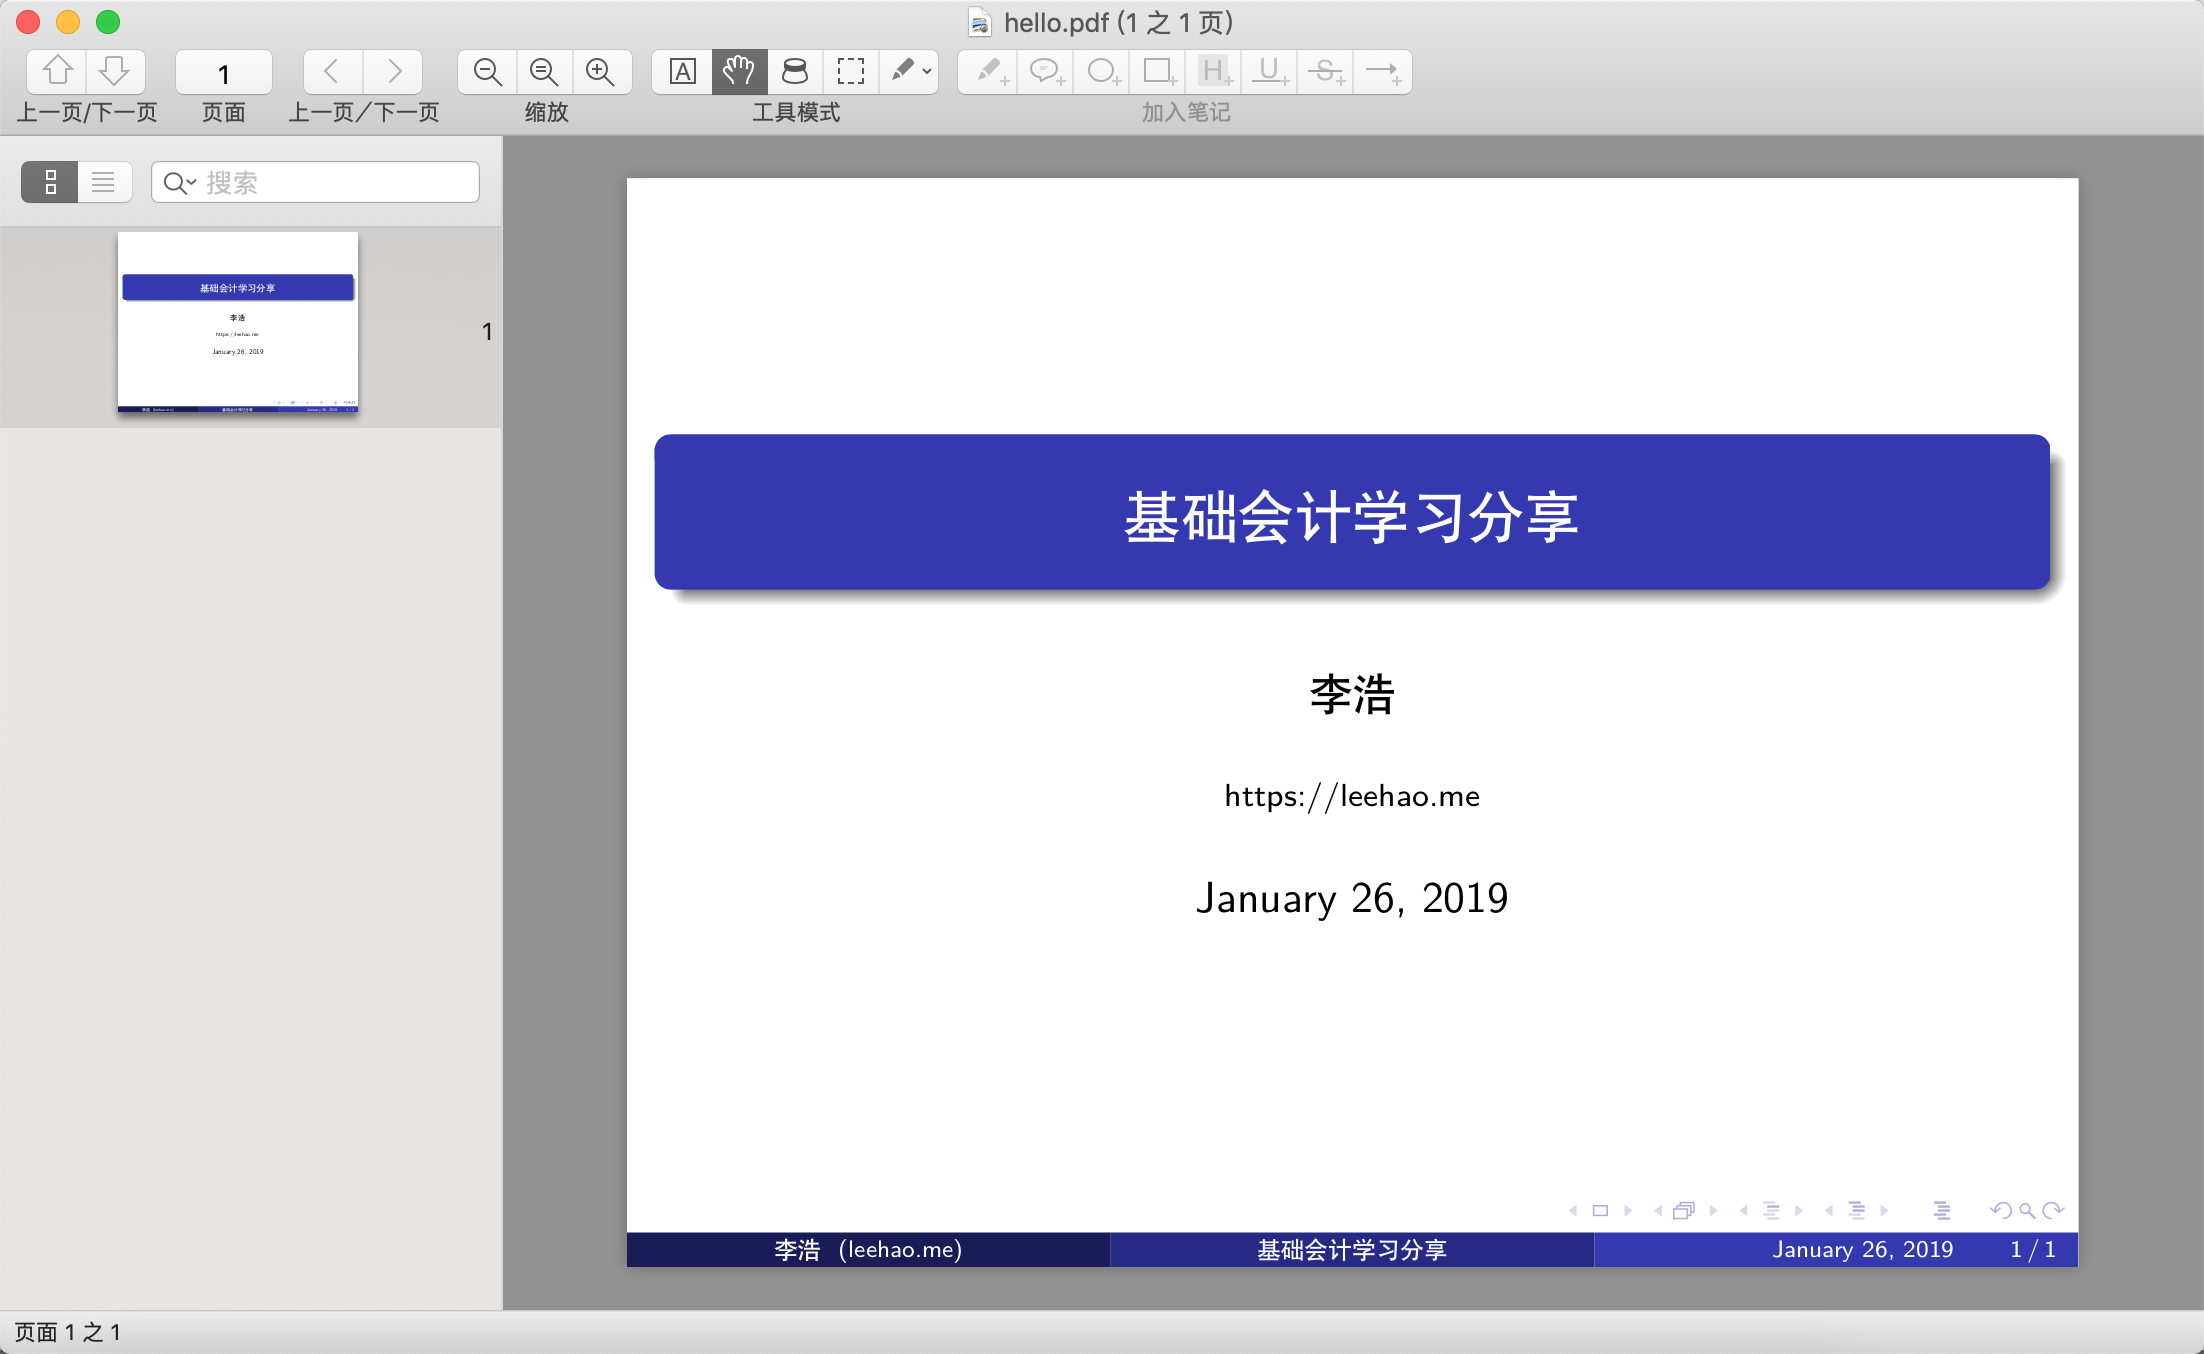Add a circle note
Image resolution: width=2204 pixels, height=1354 pixels.
point(1102,71)
